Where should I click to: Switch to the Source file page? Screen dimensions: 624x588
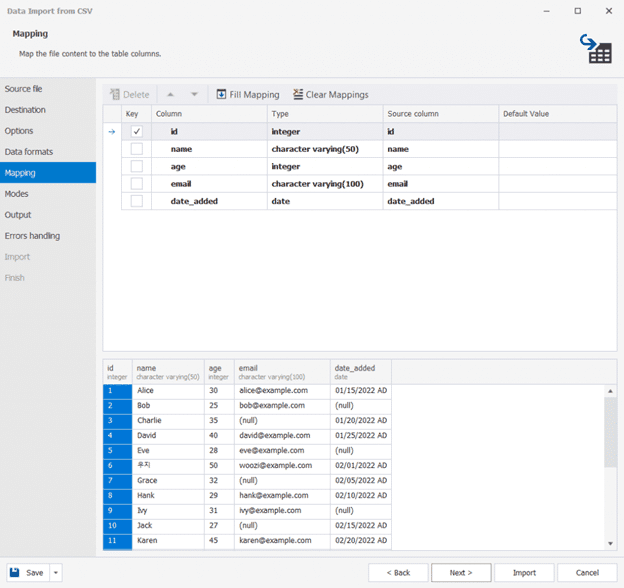point(24,89)
